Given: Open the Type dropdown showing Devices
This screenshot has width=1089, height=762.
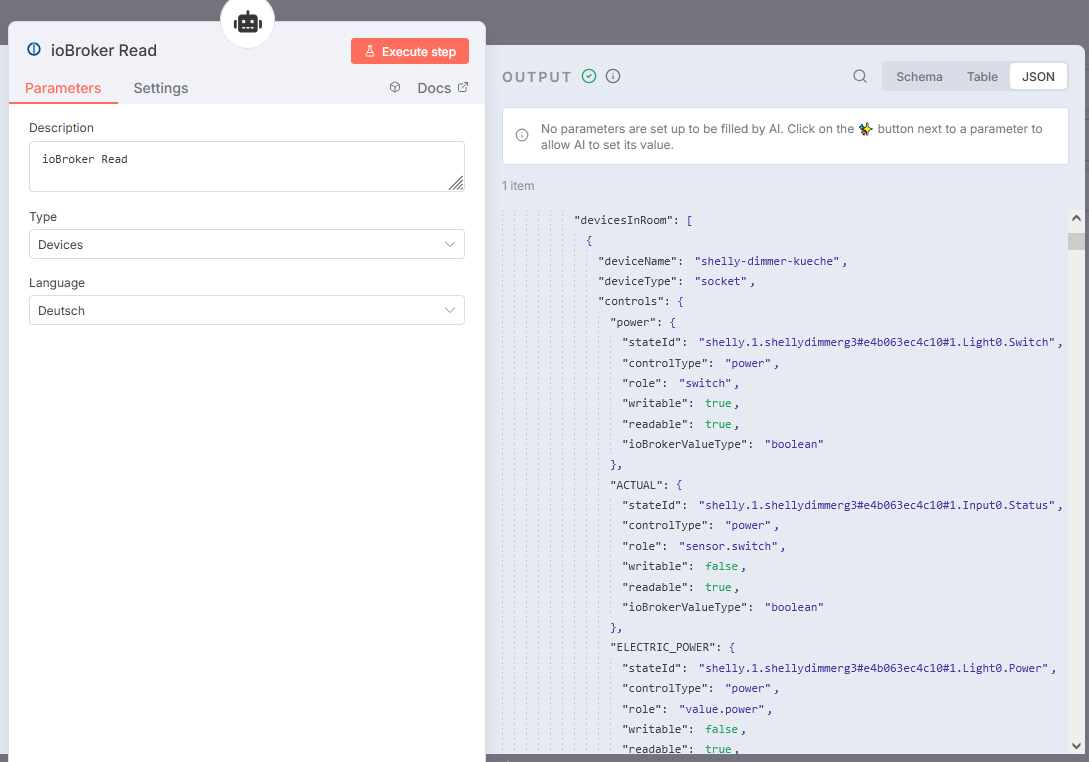Looking at the screenshot, I should (x=246, y=245).
